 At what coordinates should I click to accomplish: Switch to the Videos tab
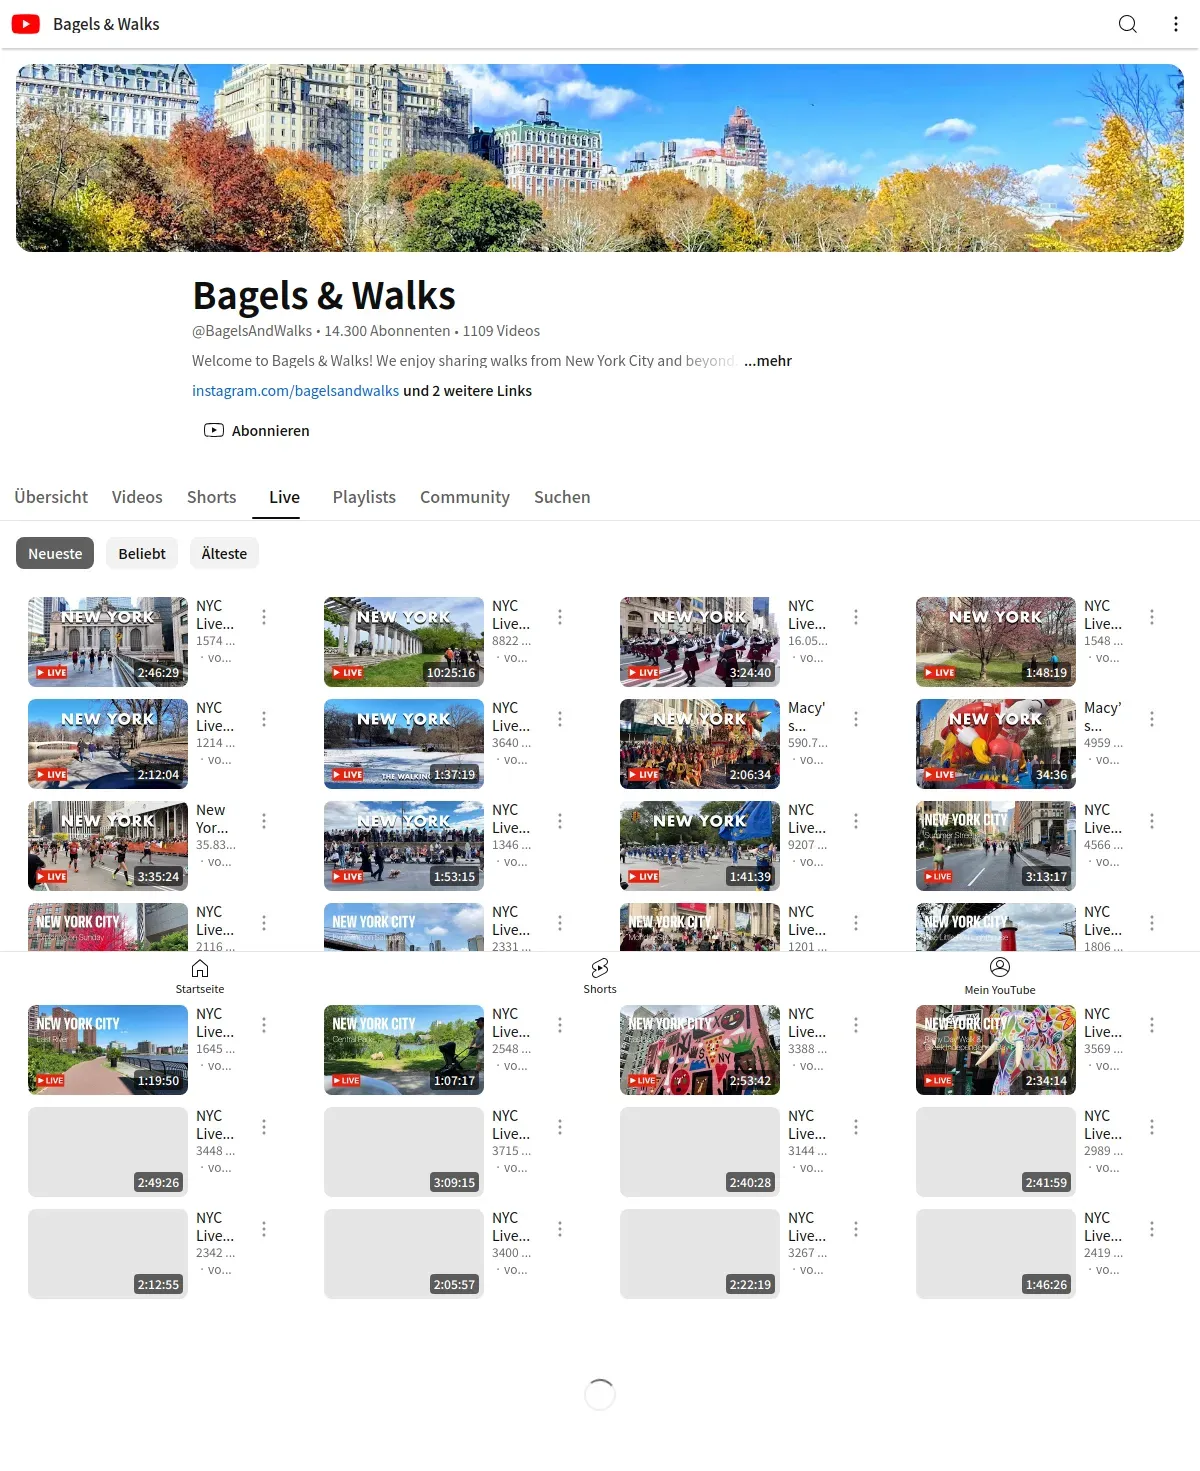click(x=137, y=497)
